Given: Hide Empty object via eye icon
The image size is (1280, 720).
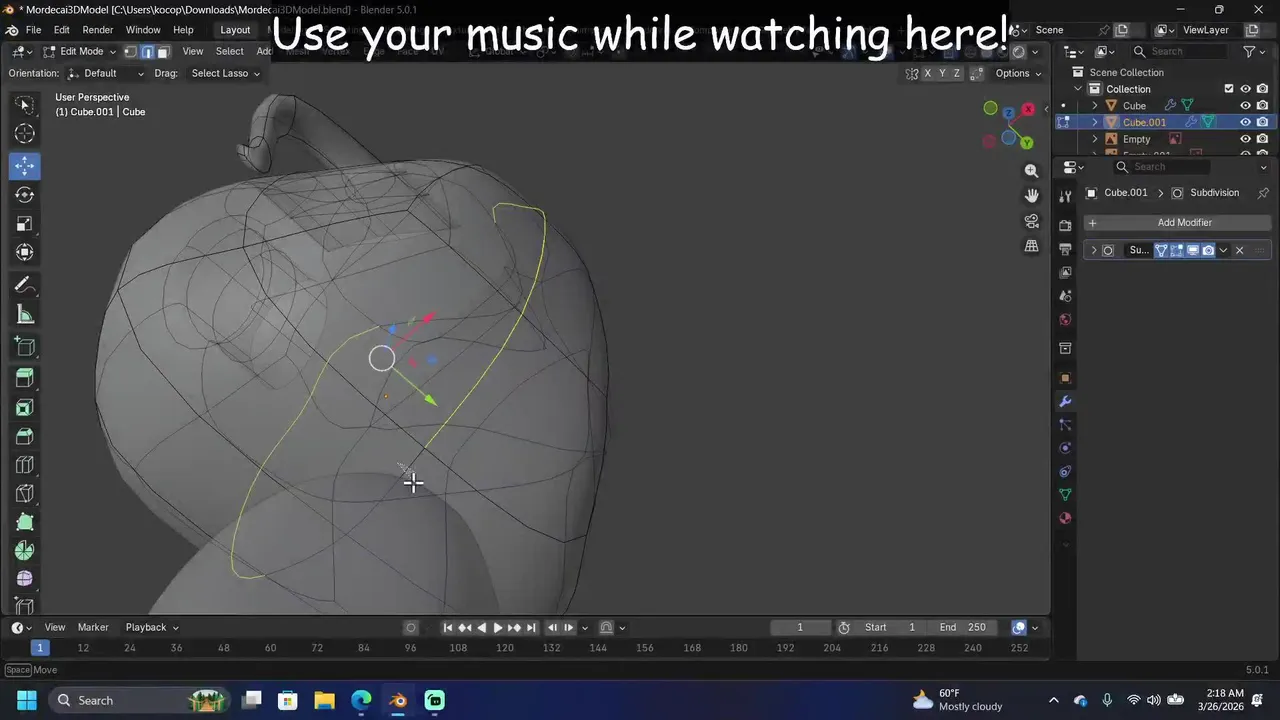Looking at the screenshot, I should pos(1246,139).
